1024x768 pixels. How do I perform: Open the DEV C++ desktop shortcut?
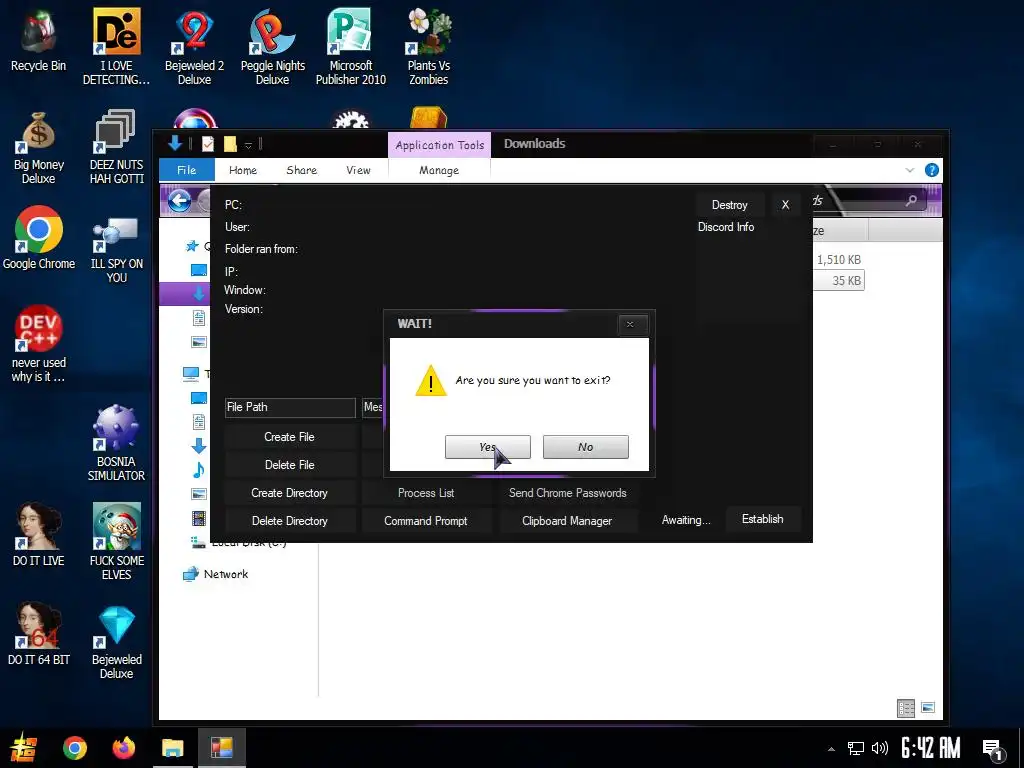[x=39, y=344]
